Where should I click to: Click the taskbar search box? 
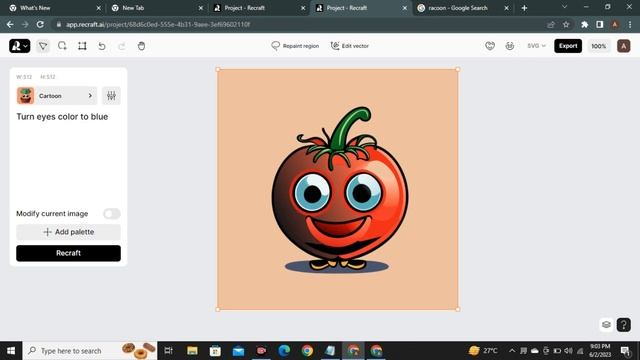[x=90, y=351]
